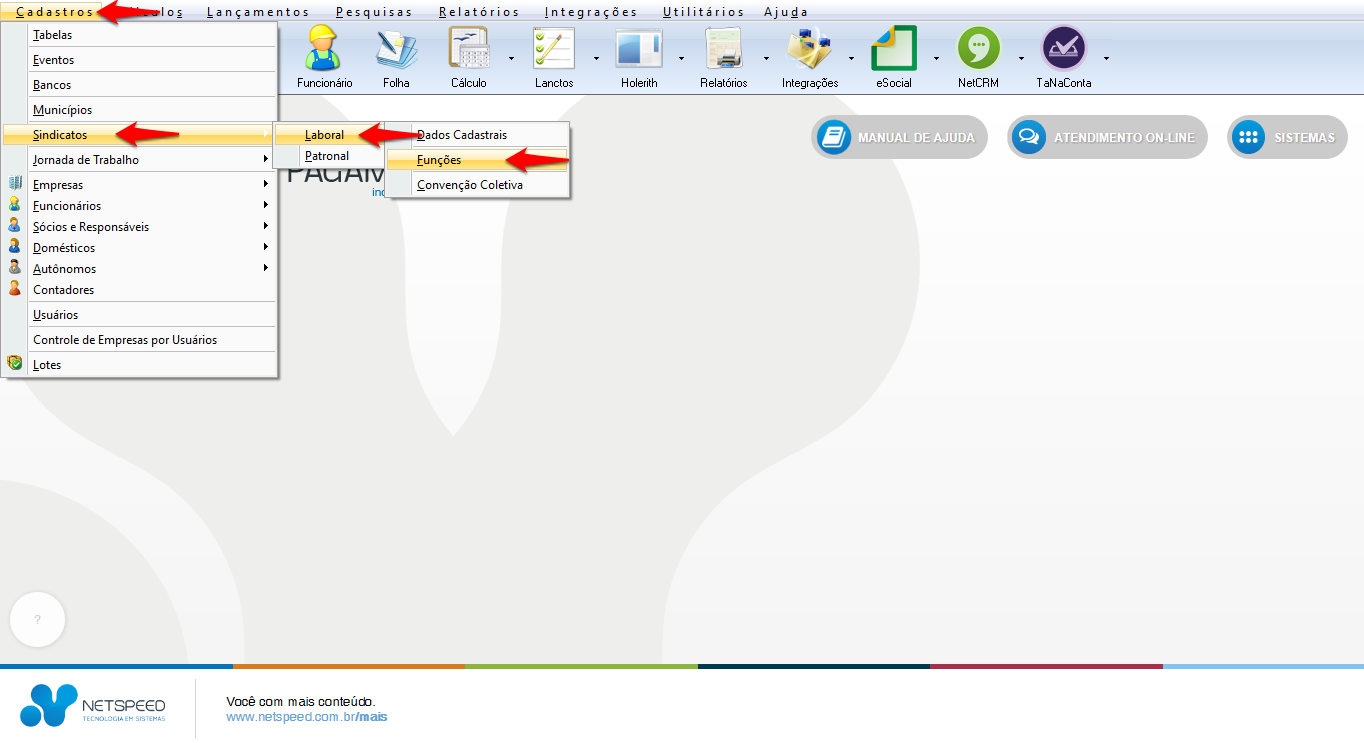Expand the Cálculo dropdown arrow
The height and width of the screenshot is (743, 1364).
pyautogui.click(x=511, y=57)
